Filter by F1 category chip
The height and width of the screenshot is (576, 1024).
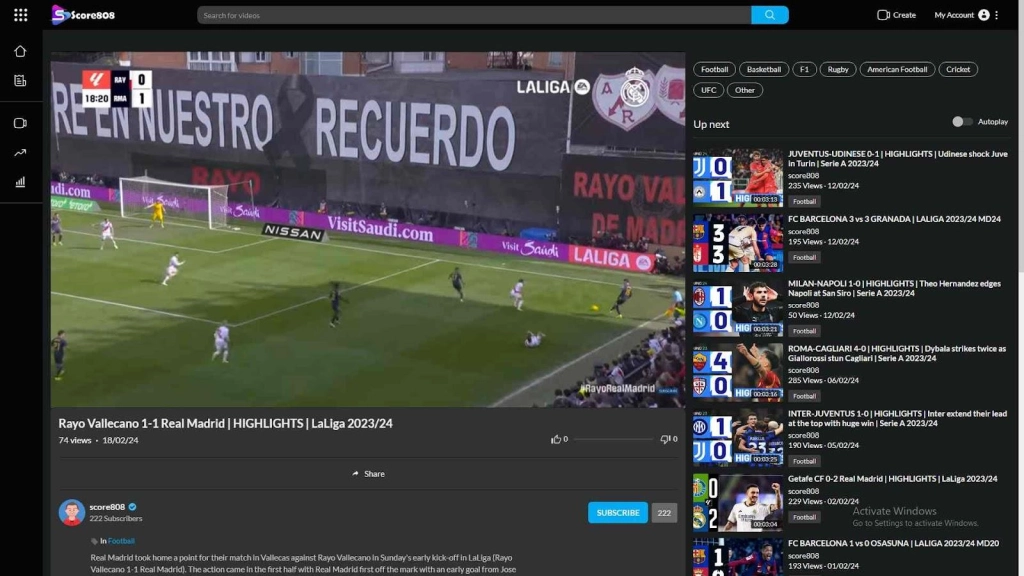(x=804, y=69)
